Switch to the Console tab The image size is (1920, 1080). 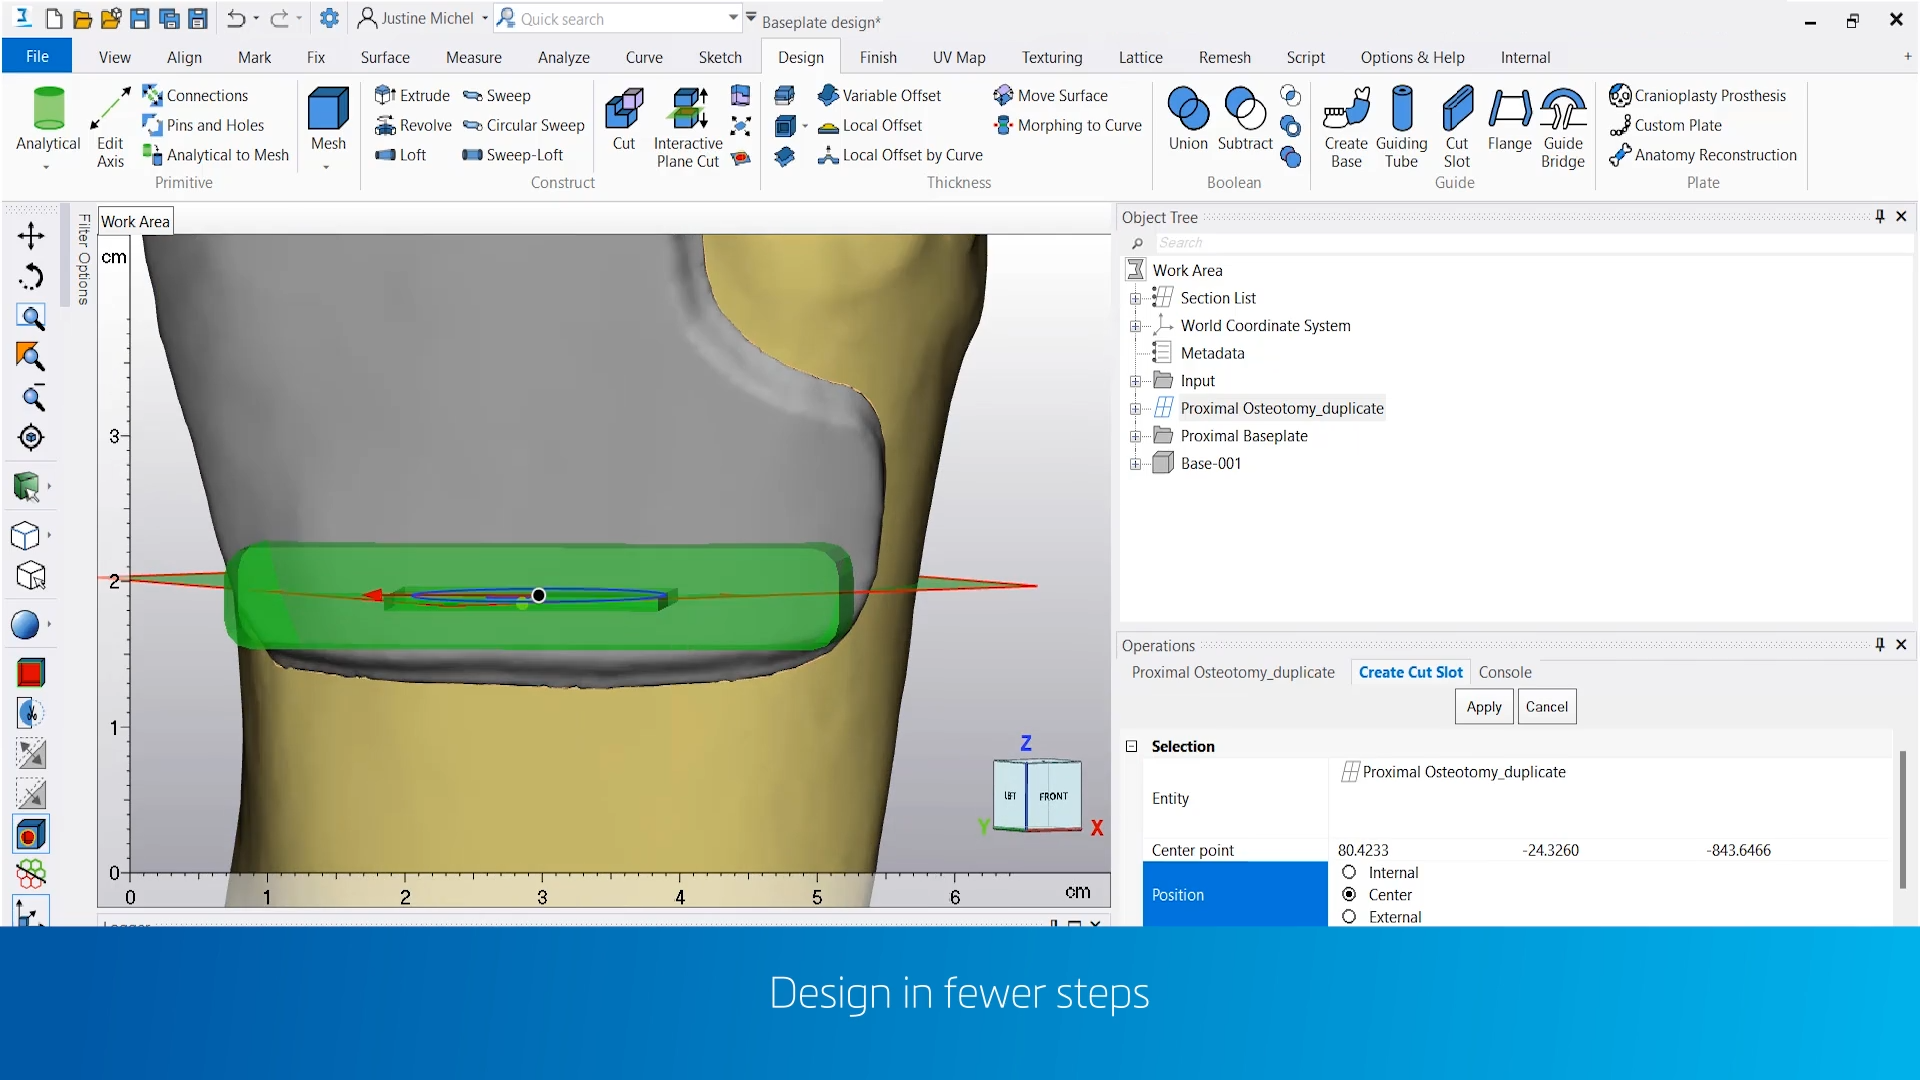pyautogui.click(x=1505, y=672)
